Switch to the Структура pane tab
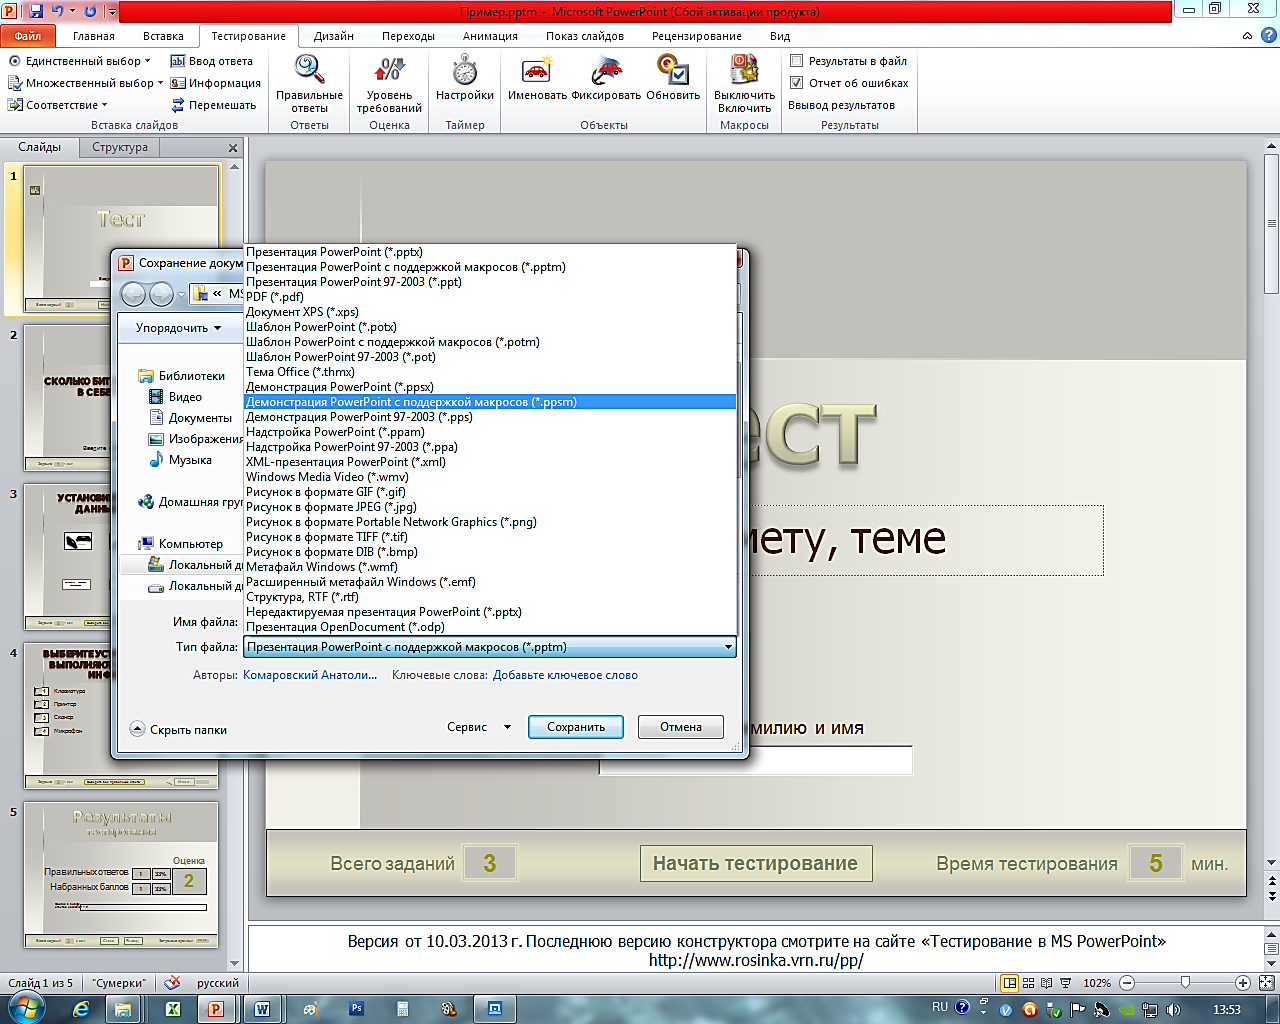The height and width of the screenshot is (1024, 1280). [x=120, y=147]
